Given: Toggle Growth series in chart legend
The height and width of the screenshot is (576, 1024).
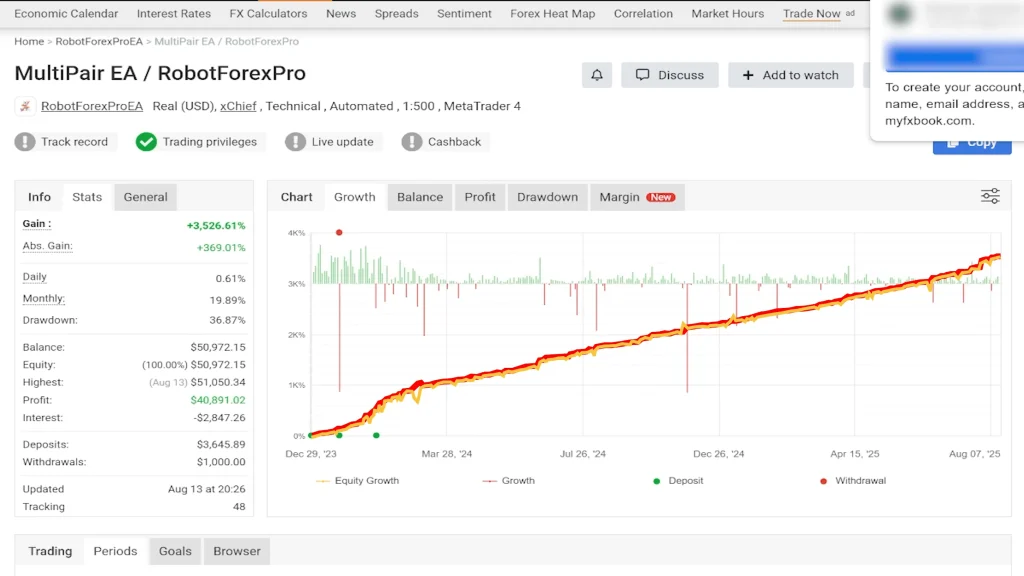Looking at the screenshot, I should [508, 481].
